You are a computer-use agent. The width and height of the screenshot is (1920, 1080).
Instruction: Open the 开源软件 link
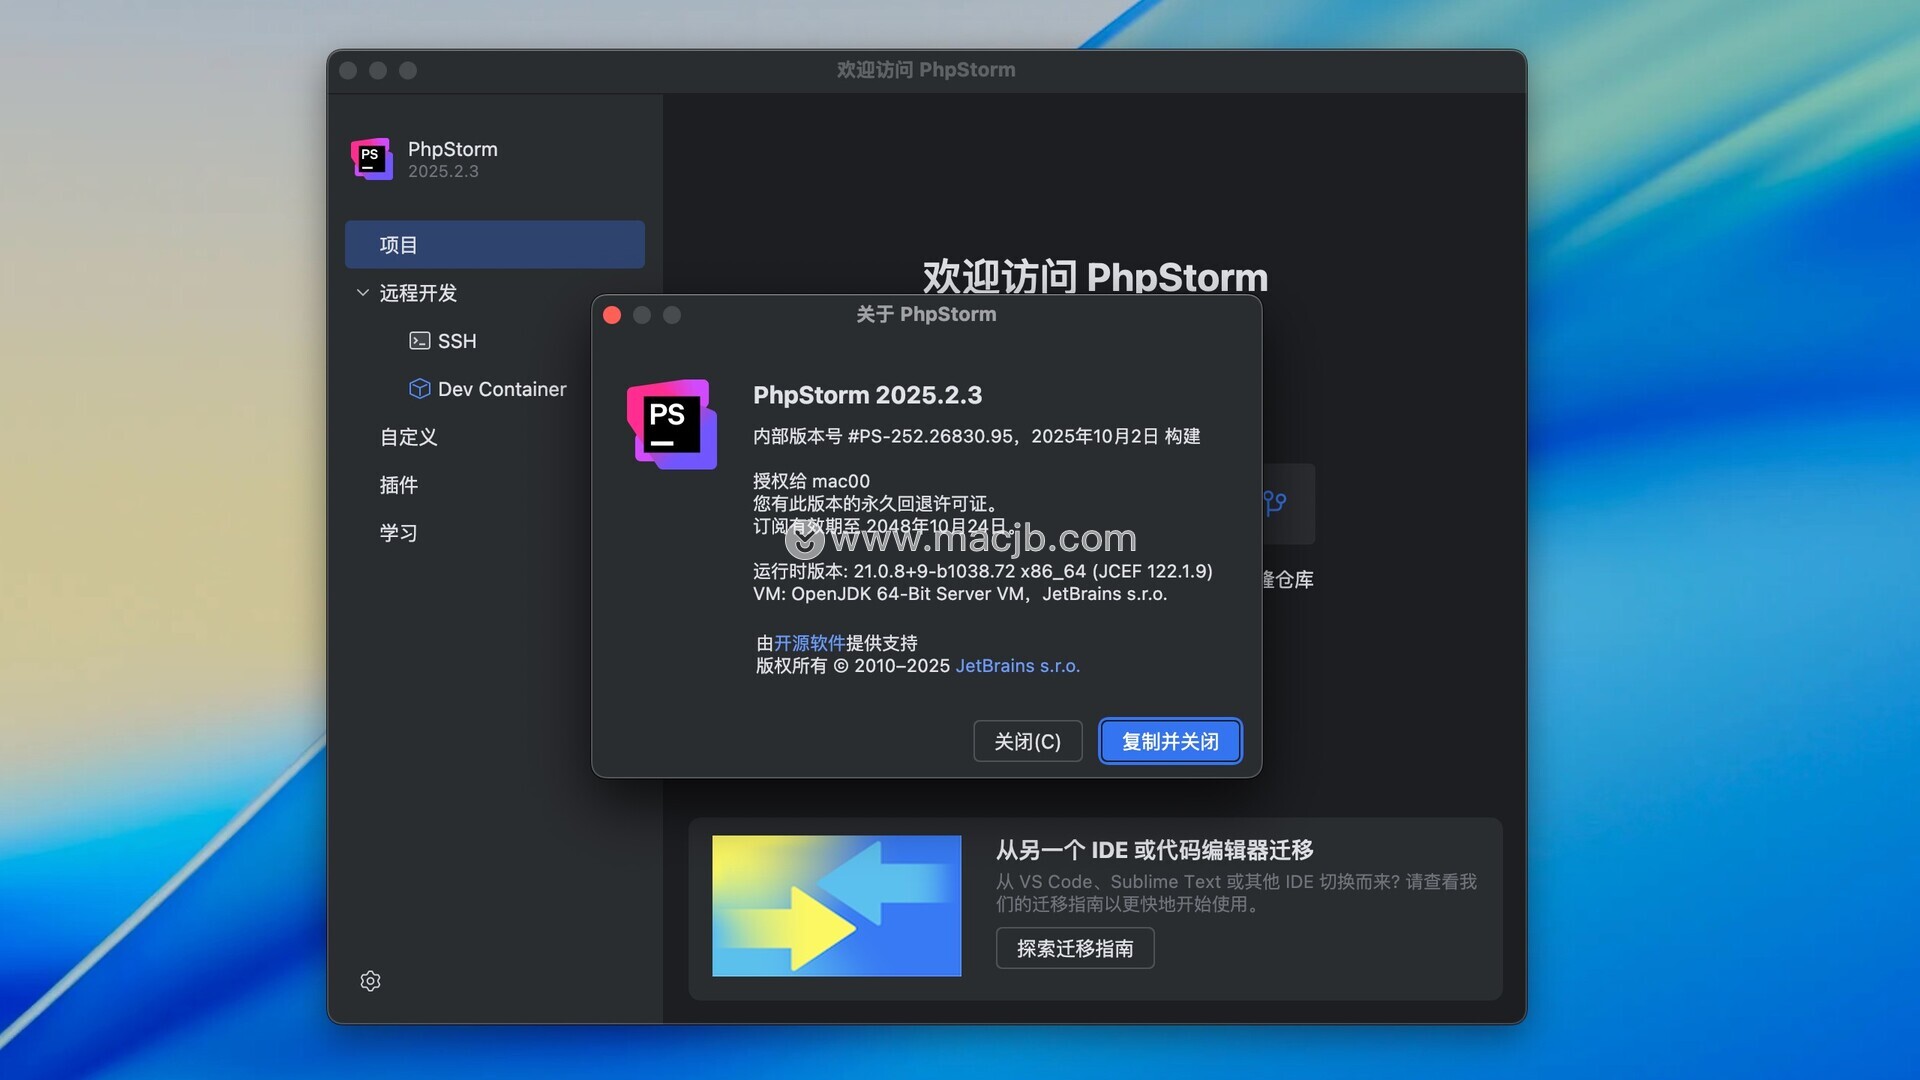(x=809, y=643)
